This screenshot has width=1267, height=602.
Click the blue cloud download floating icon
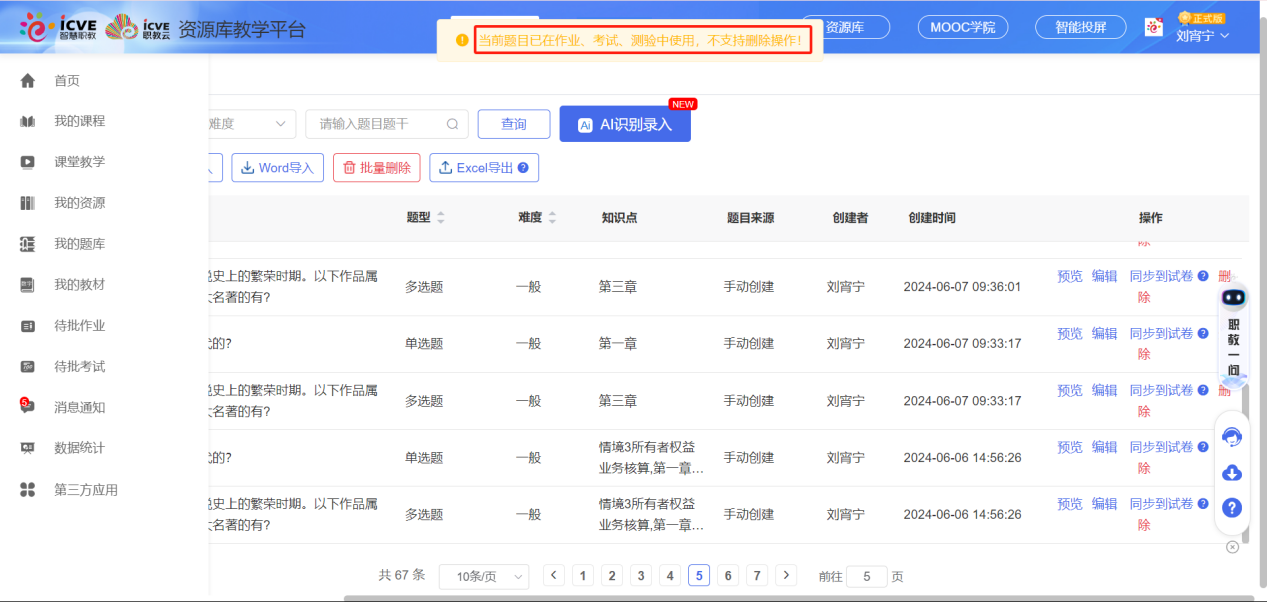(1232, 472)
